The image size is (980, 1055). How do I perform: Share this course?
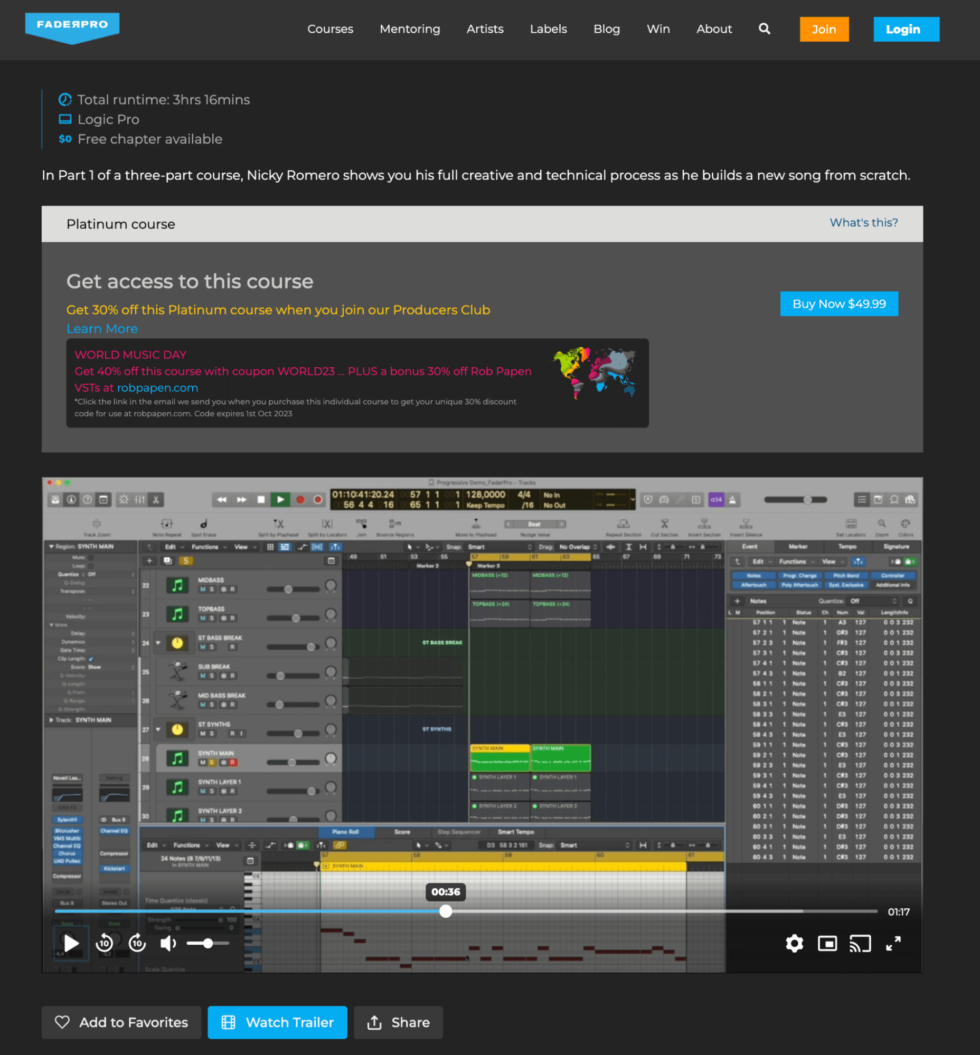click(x=398, y=1022)
